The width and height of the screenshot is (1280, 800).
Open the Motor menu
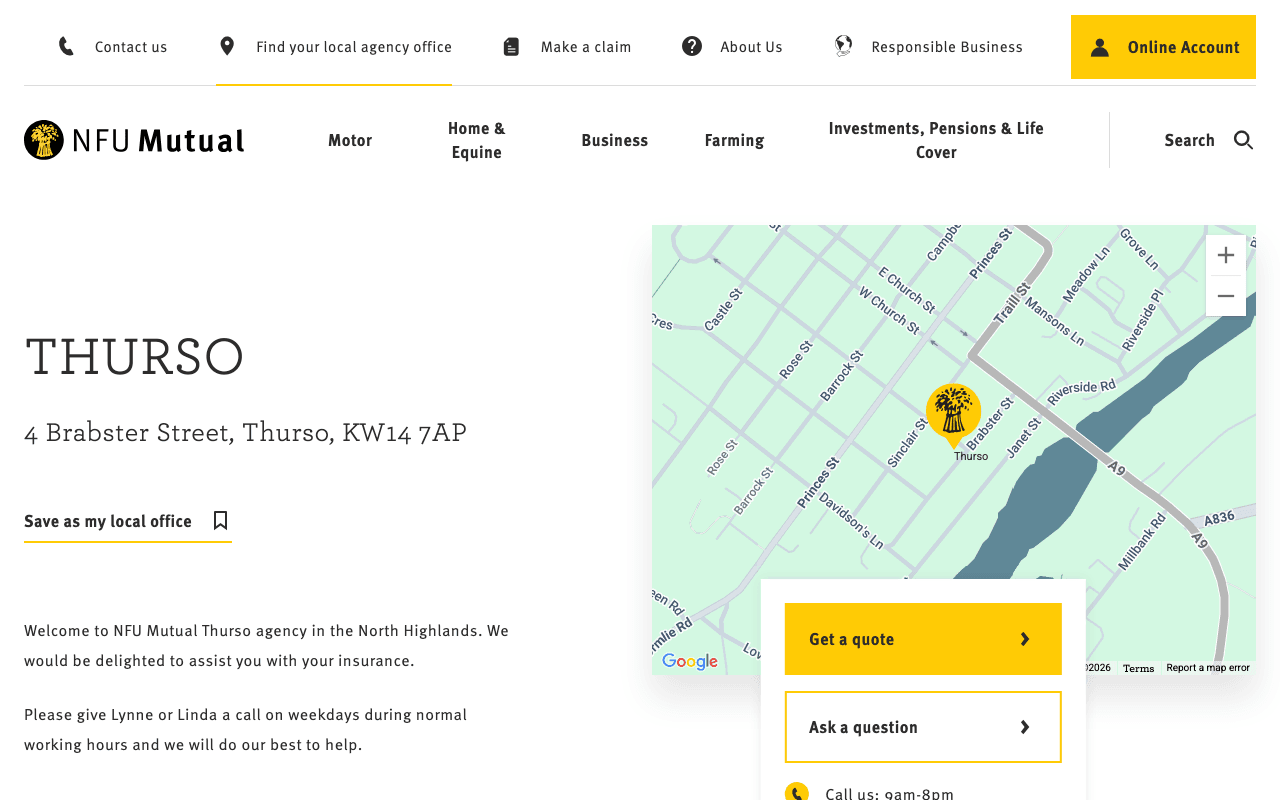(x=350, y=140)
